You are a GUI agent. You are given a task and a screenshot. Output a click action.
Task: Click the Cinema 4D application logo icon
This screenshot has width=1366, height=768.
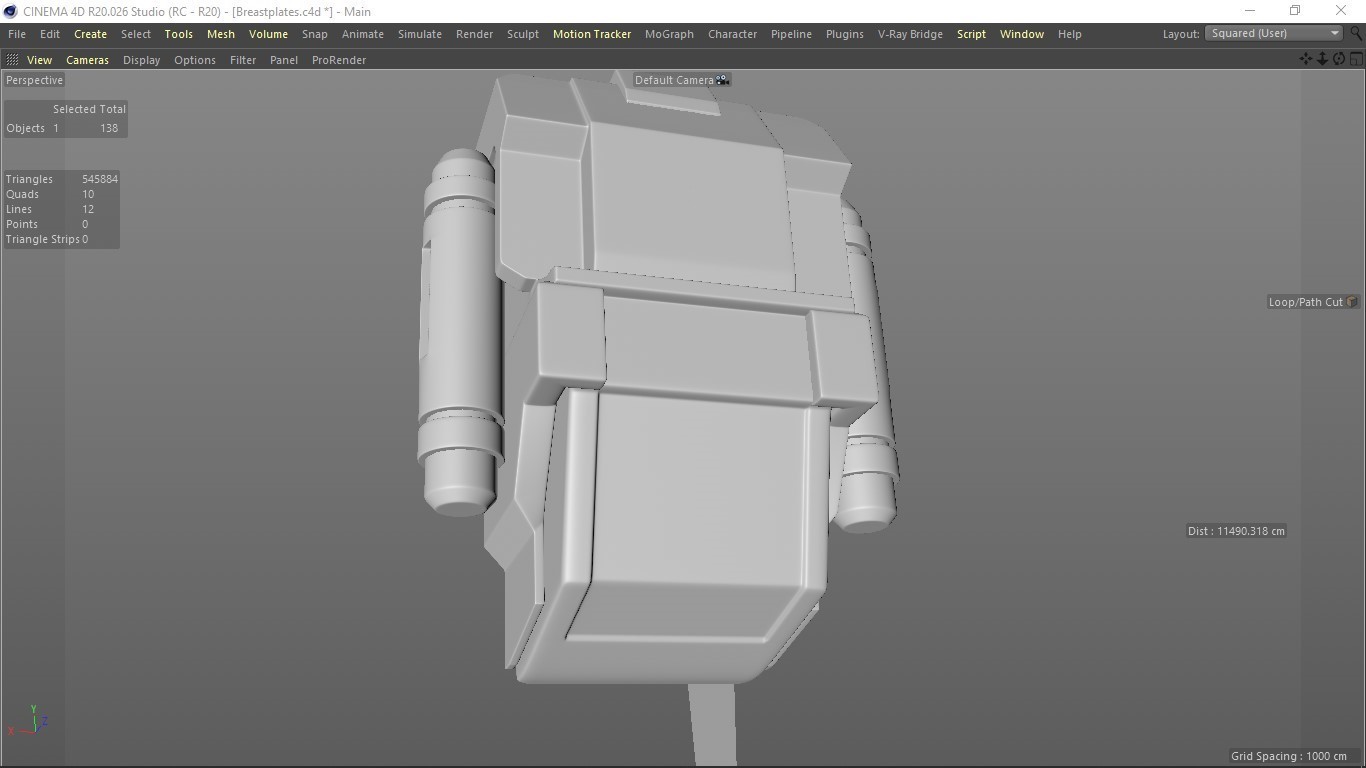tap(10, 11)
